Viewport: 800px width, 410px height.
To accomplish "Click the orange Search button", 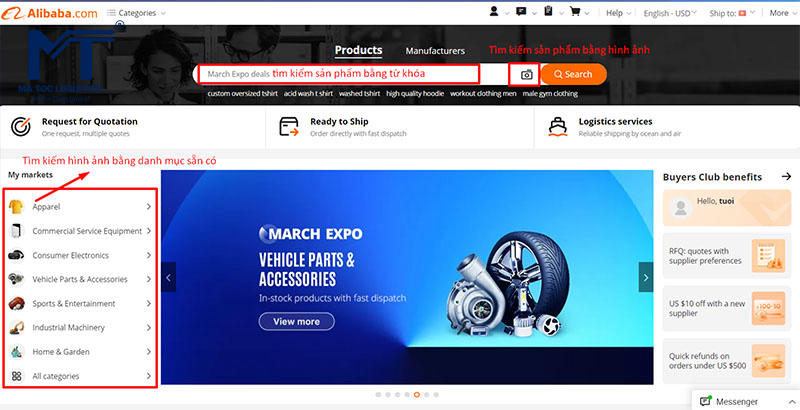I will click(x=573, y=74).
